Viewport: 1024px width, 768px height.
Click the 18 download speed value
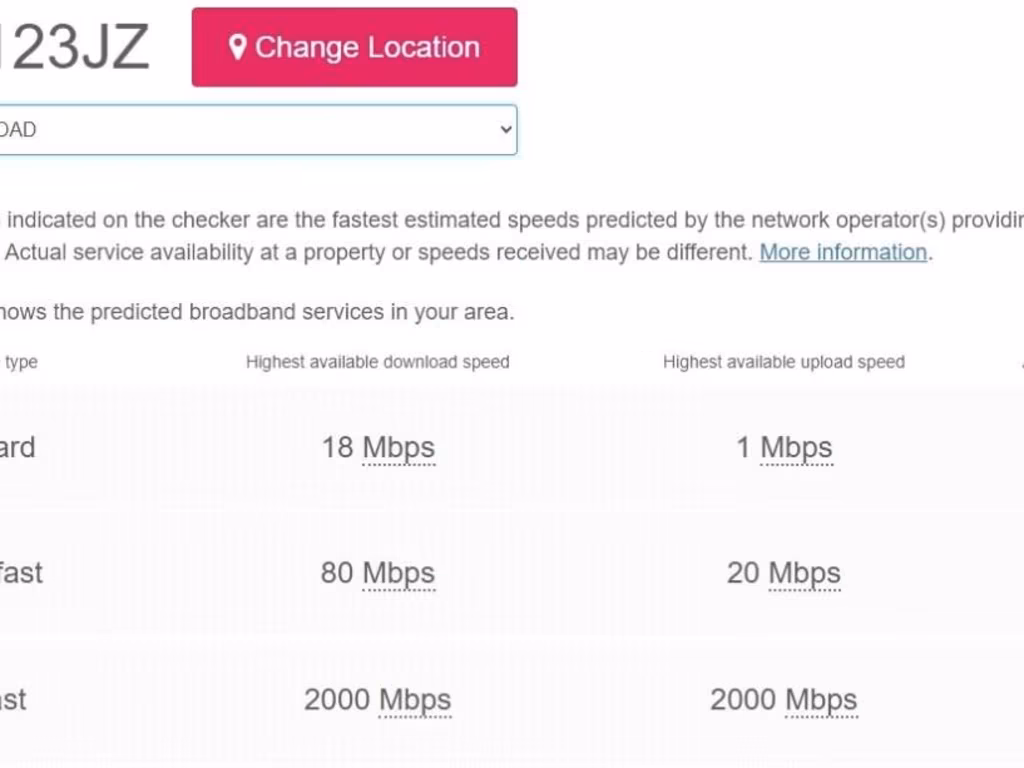pos(337,447)
